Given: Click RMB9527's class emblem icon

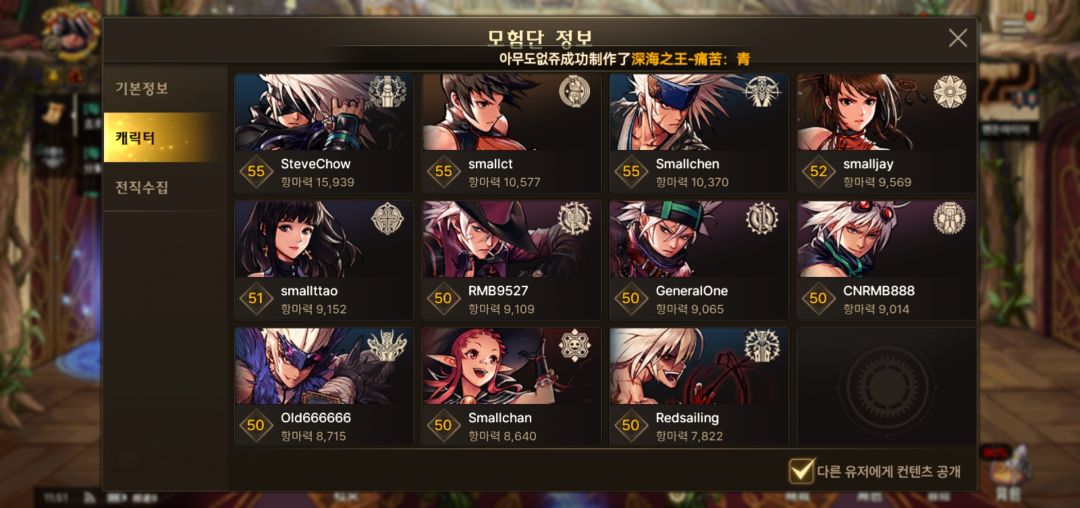Looking at the screenshot, I should tap(574, 219).
